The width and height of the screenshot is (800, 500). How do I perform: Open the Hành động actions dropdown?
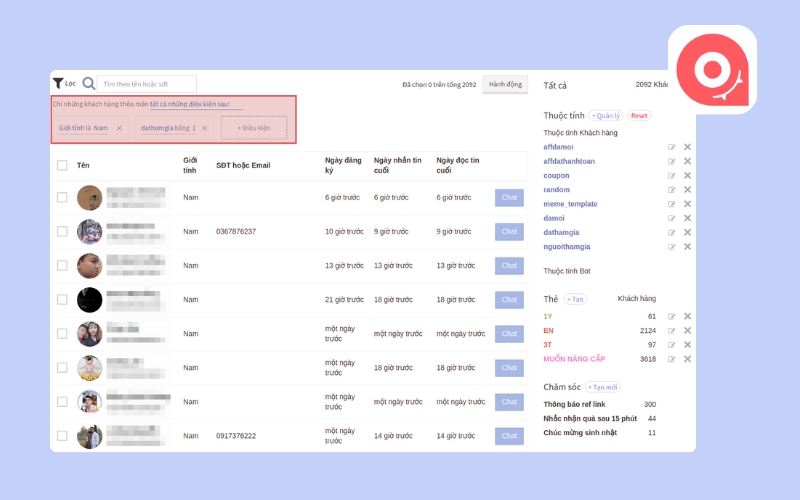coord(504,85)
